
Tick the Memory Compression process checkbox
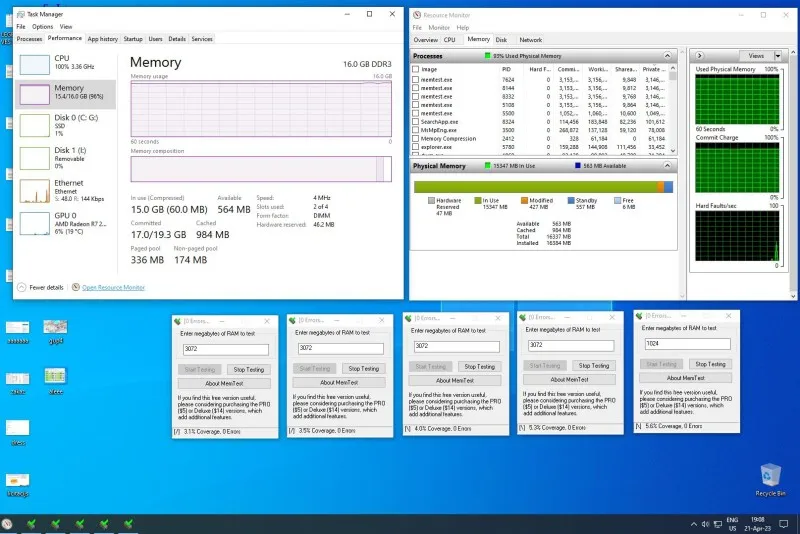(x=415, y=139)
